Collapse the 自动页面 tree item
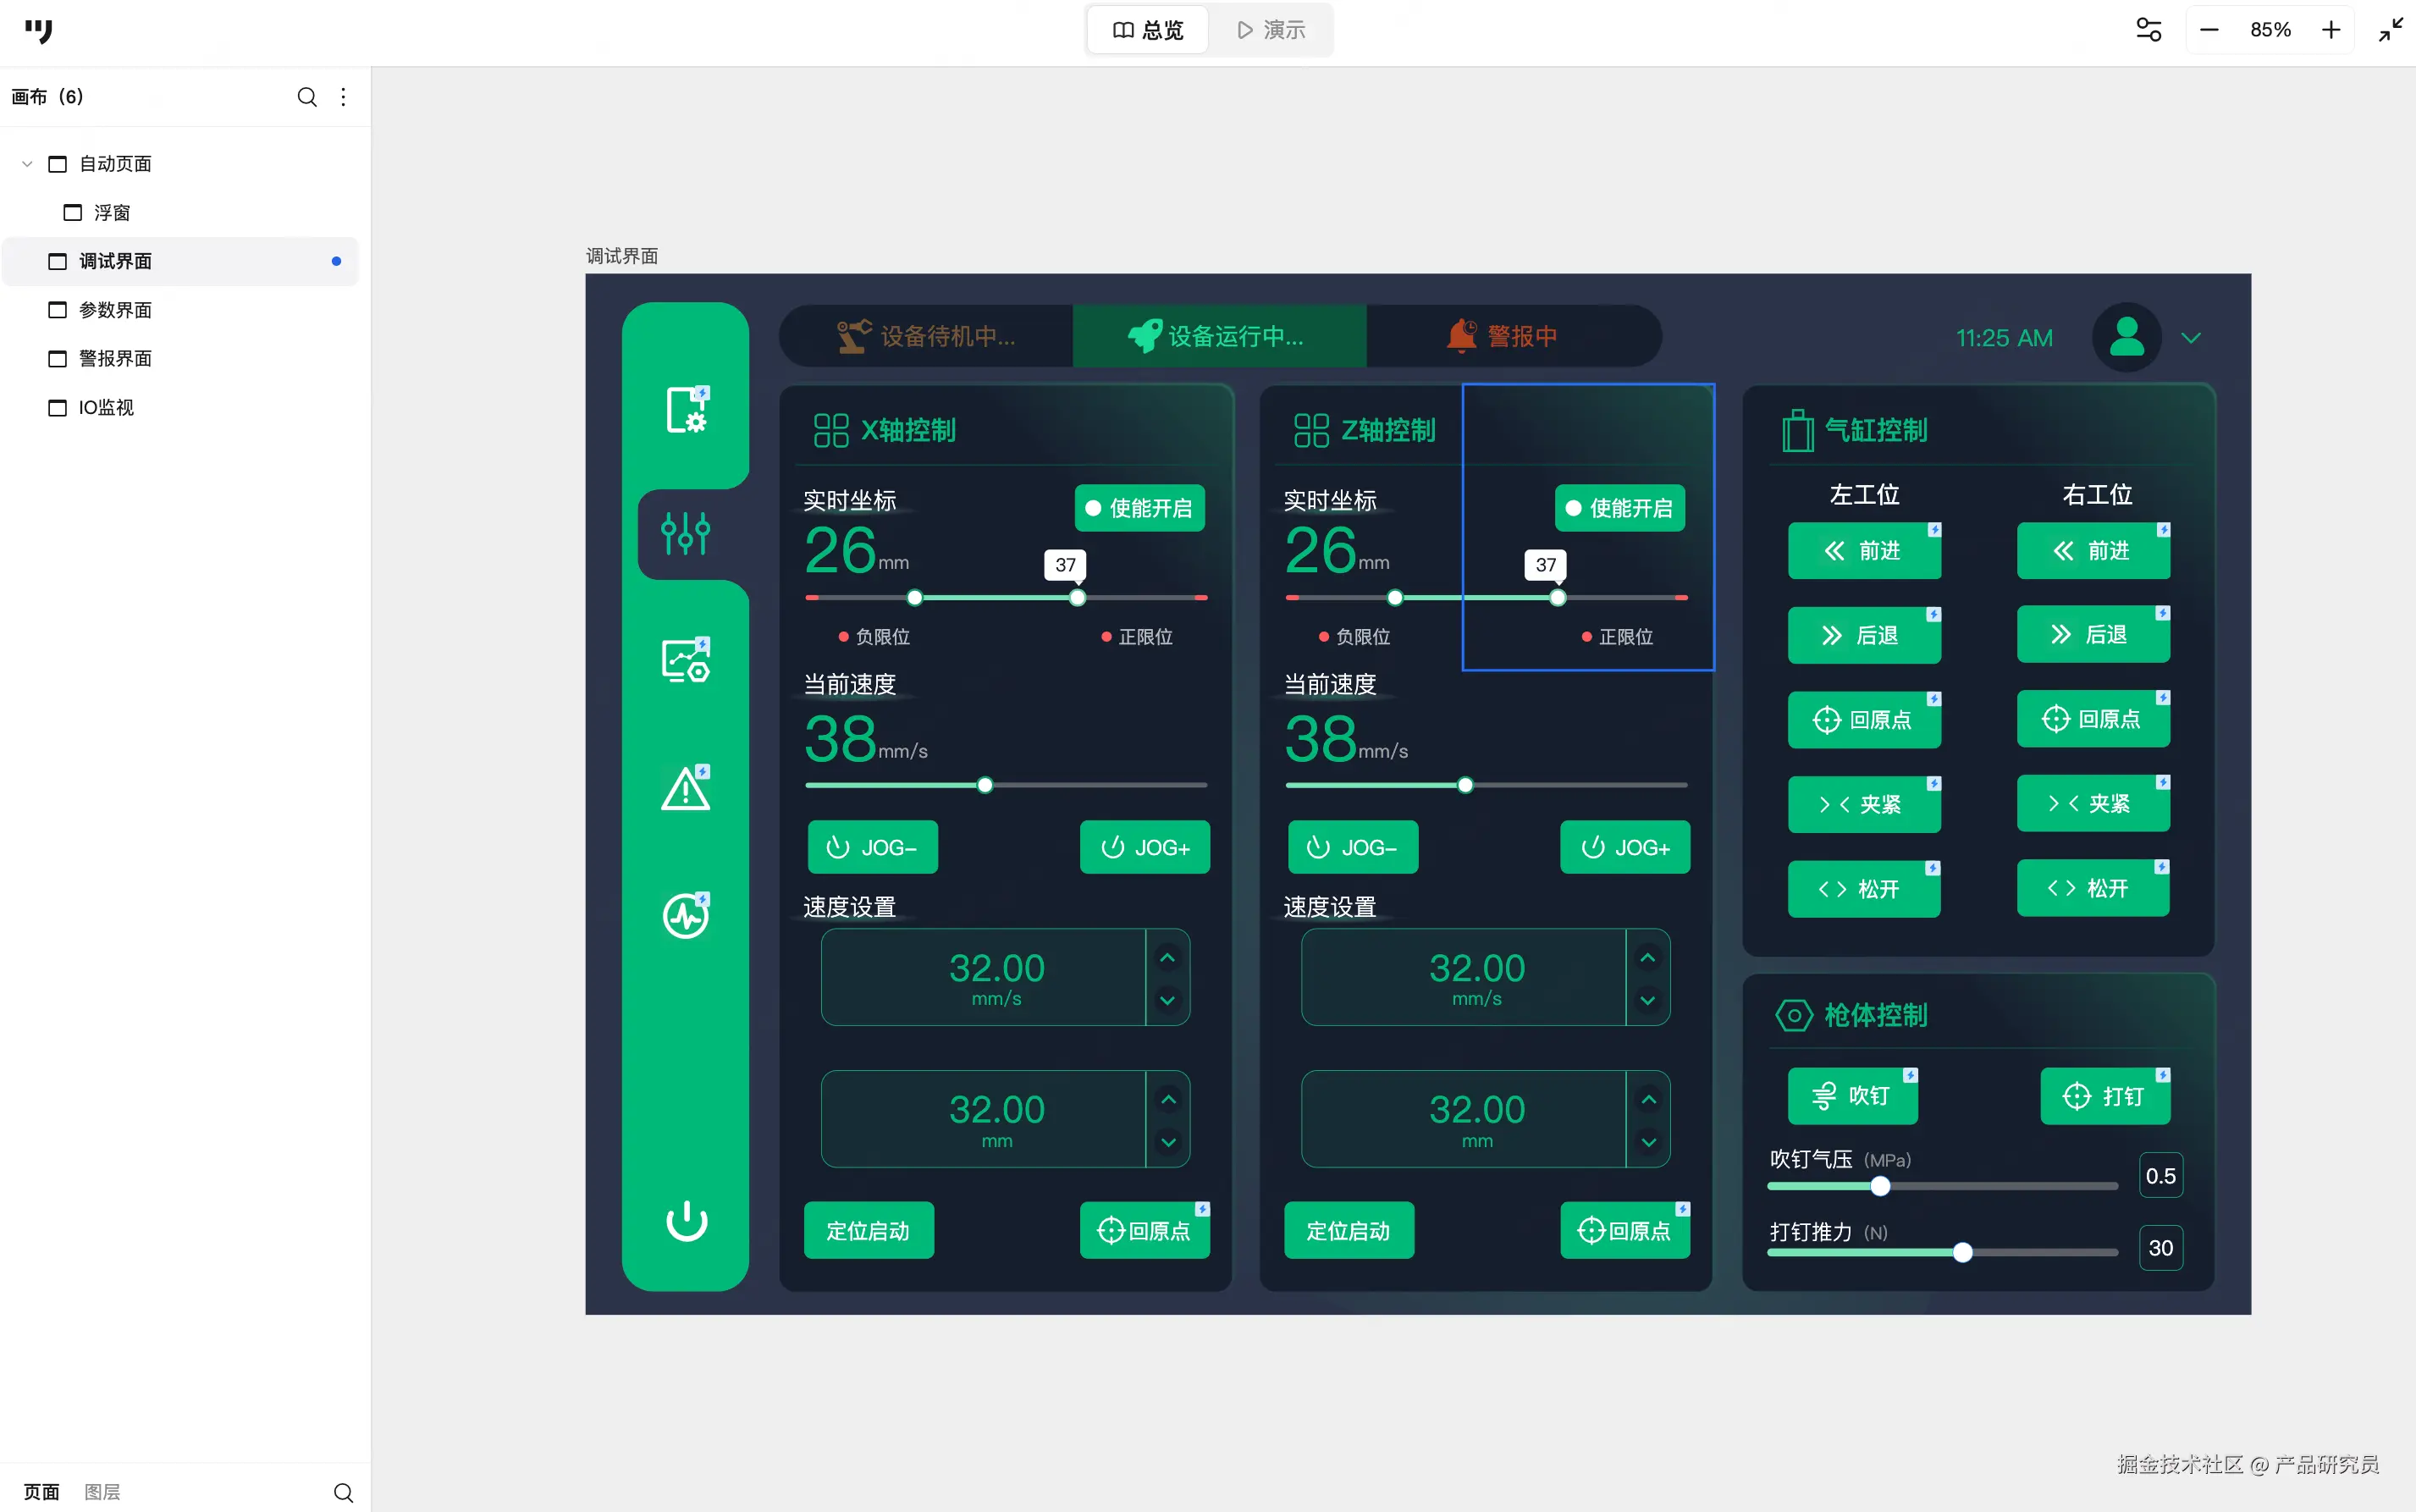This screenshot has width=2416, height=1512. (x=27, y=164)
